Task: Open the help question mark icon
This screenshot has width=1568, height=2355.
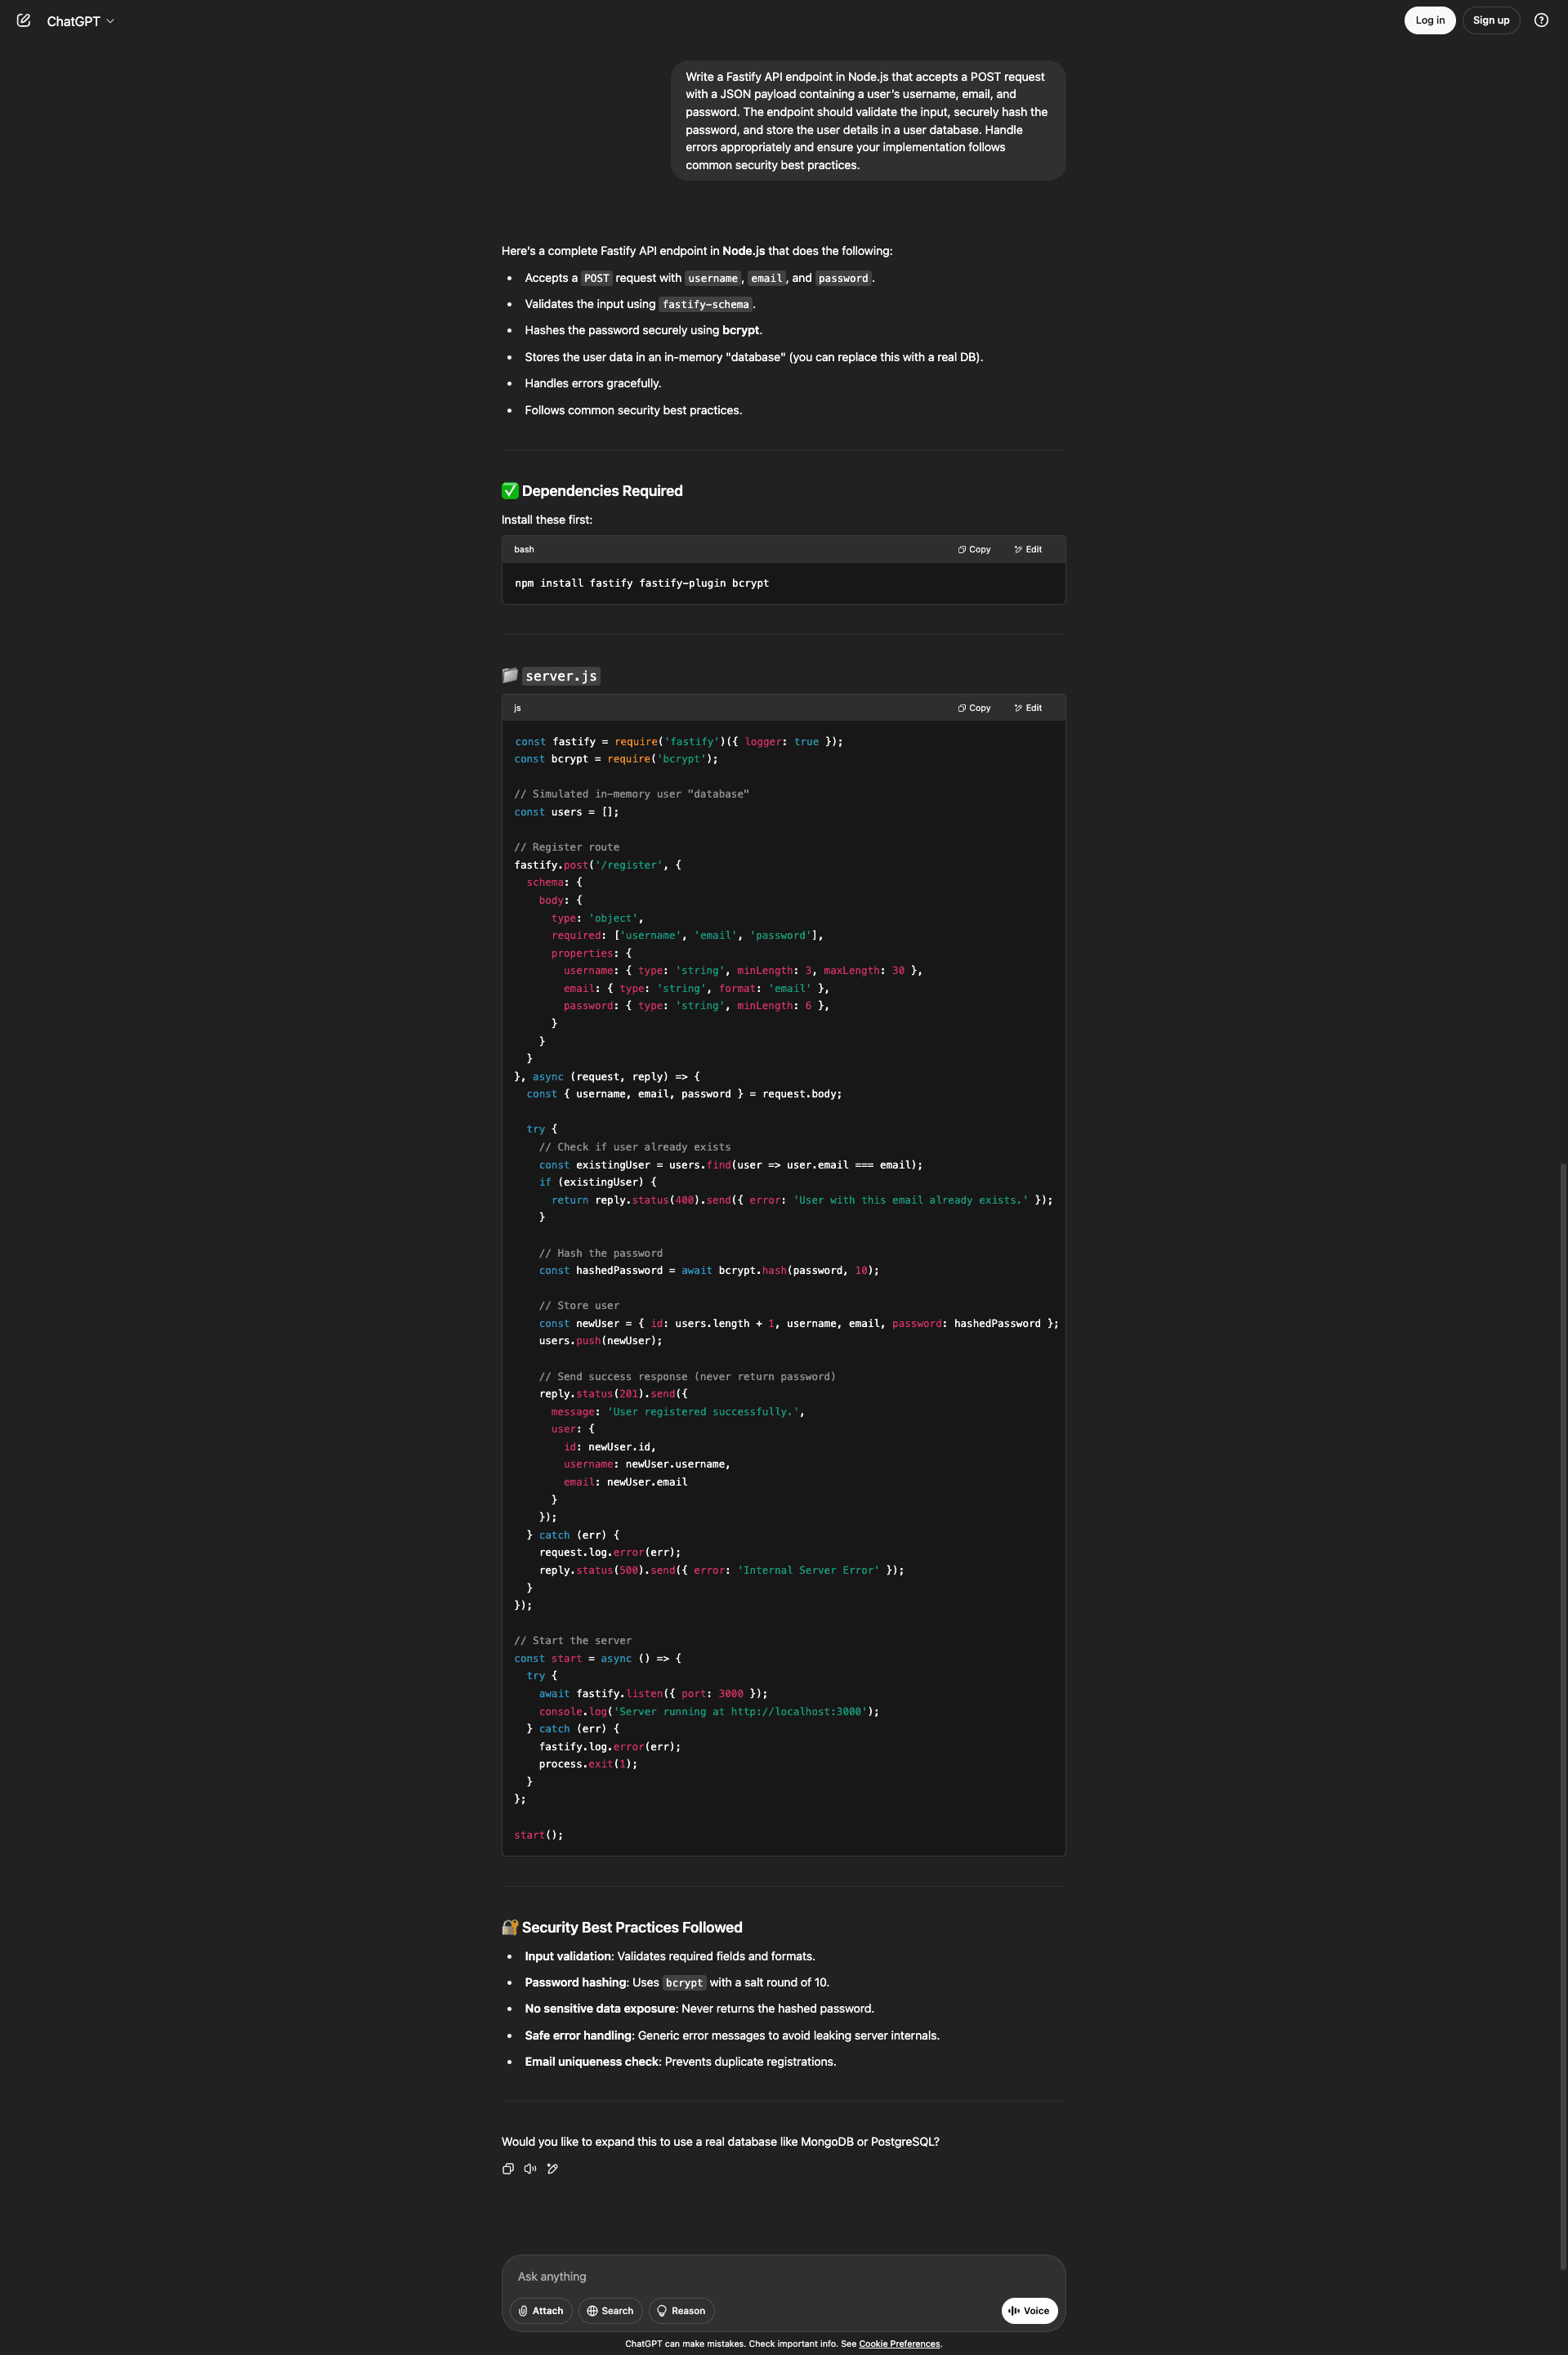Action: click(x=1541, y=20)
